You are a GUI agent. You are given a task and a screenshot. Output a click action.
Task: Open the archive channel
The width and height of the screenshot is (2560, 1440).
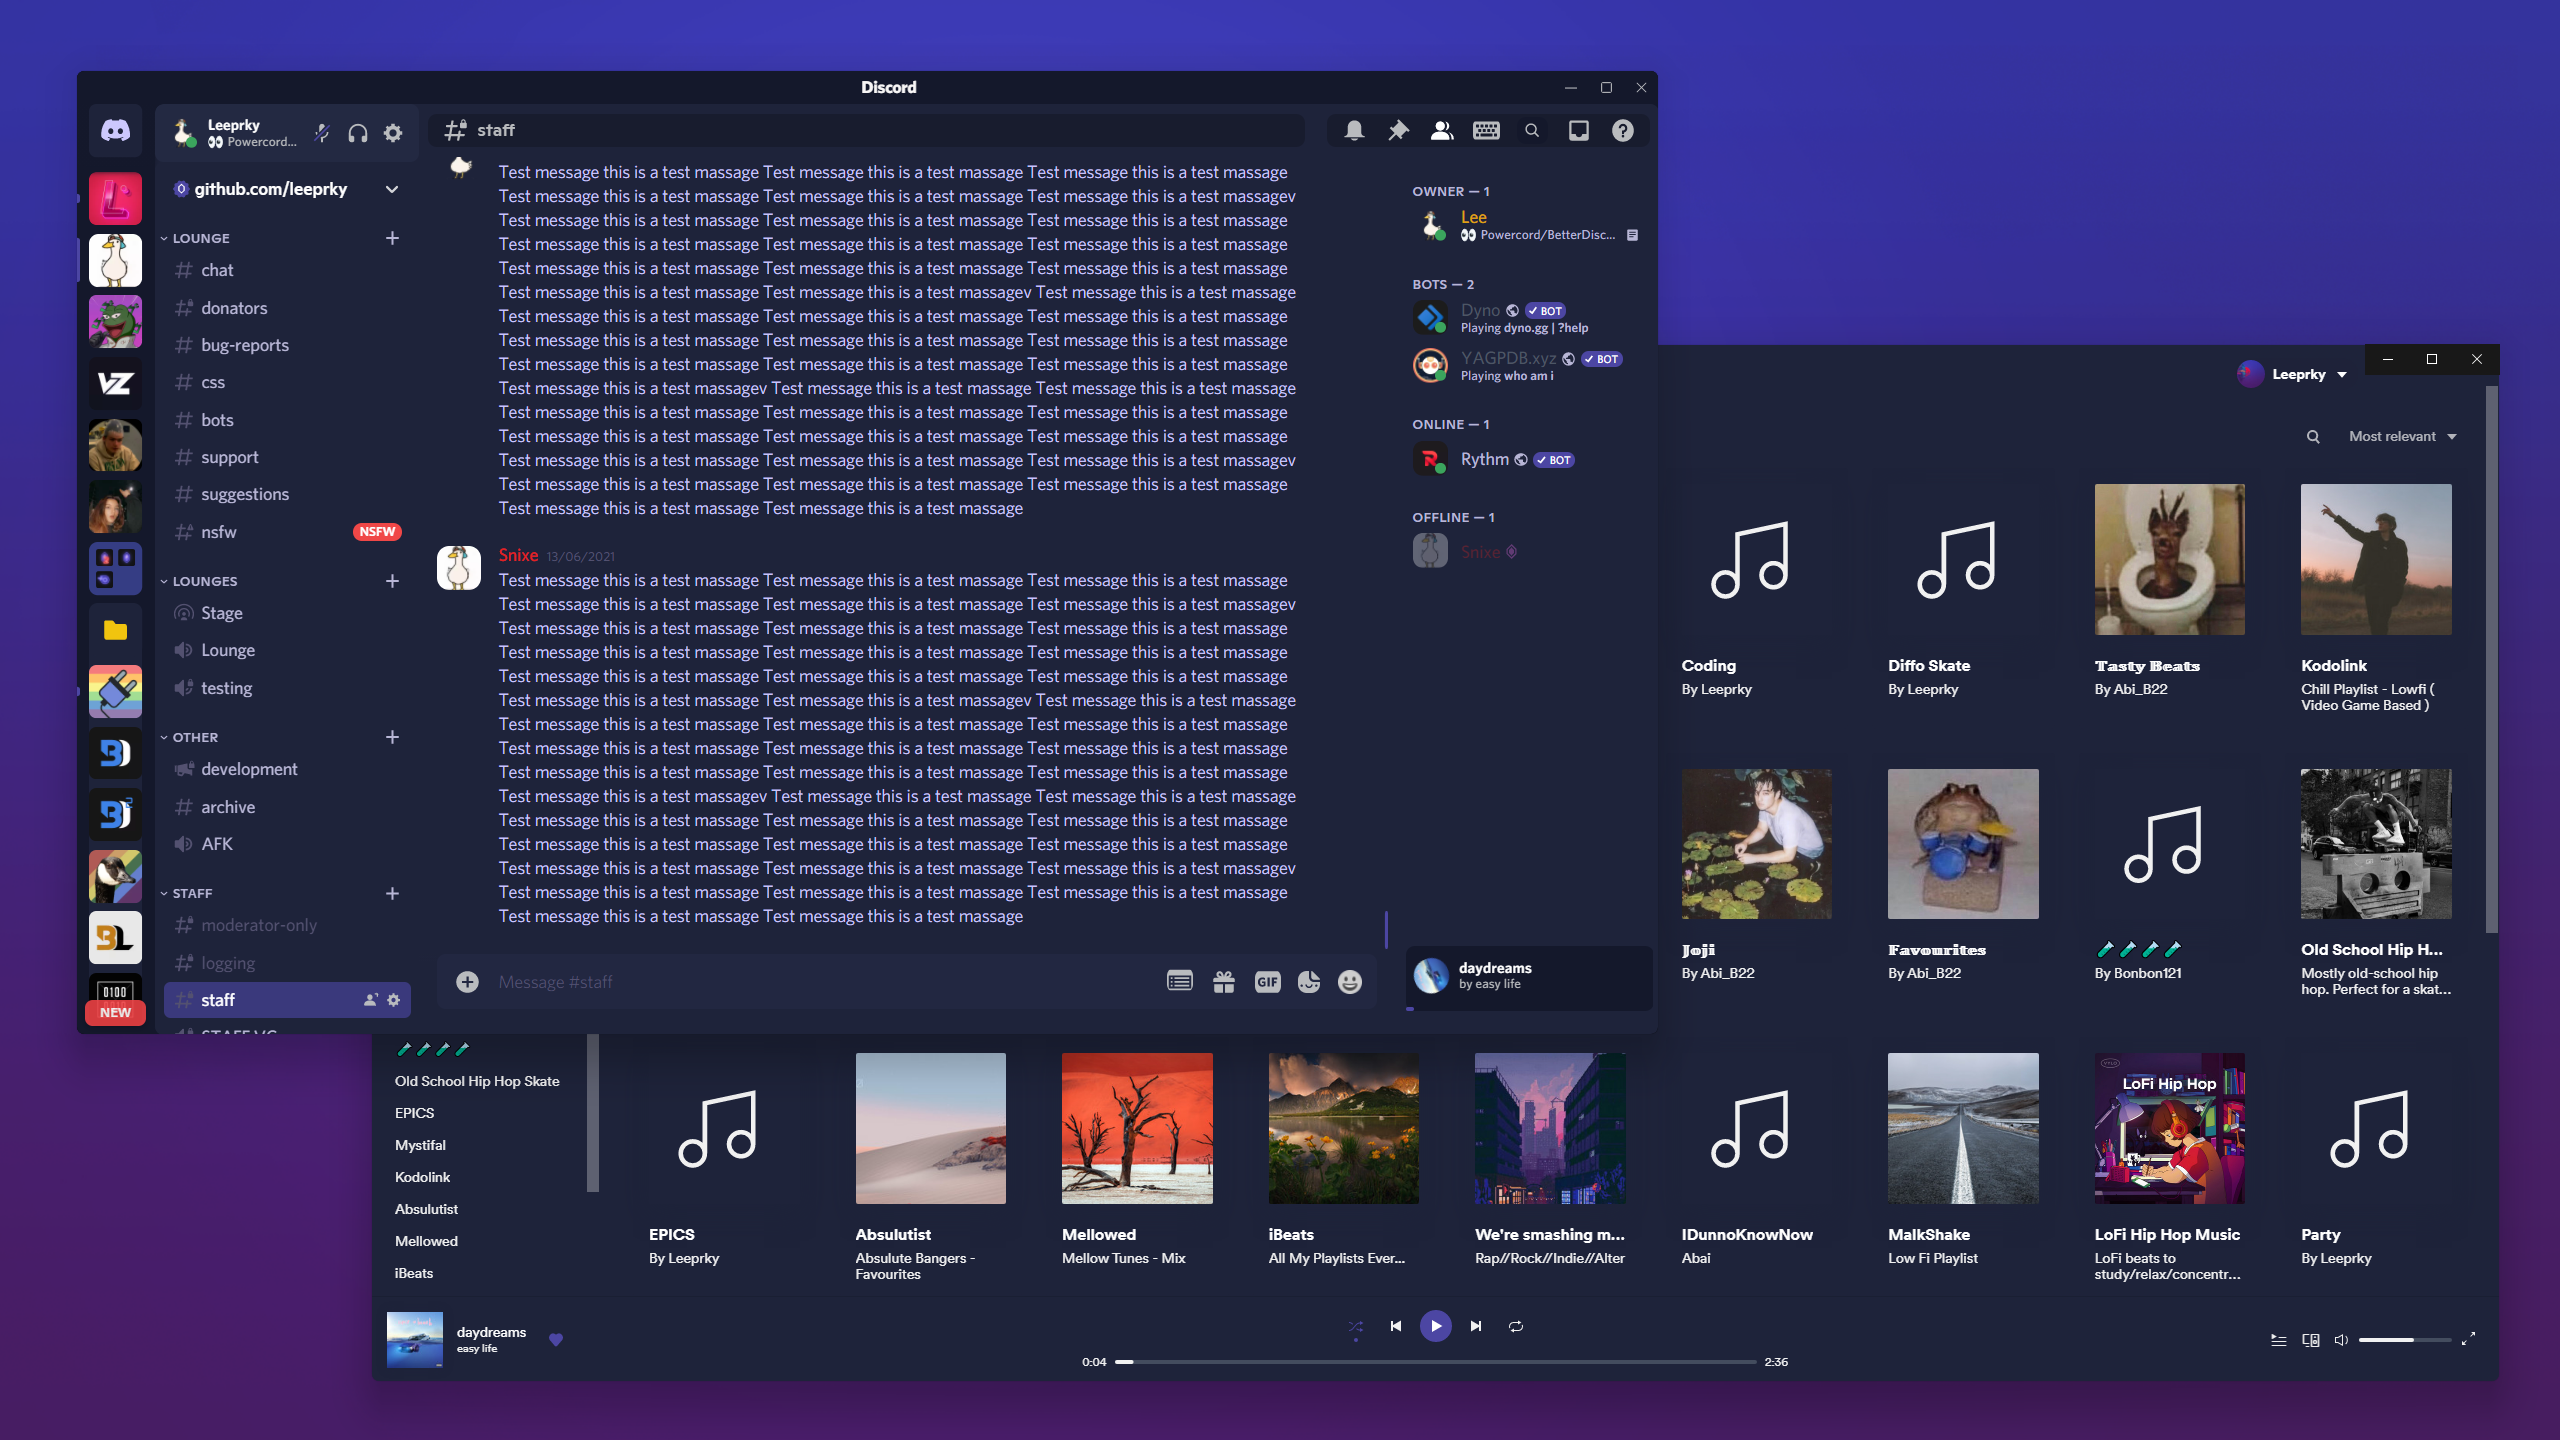[287, 807]
